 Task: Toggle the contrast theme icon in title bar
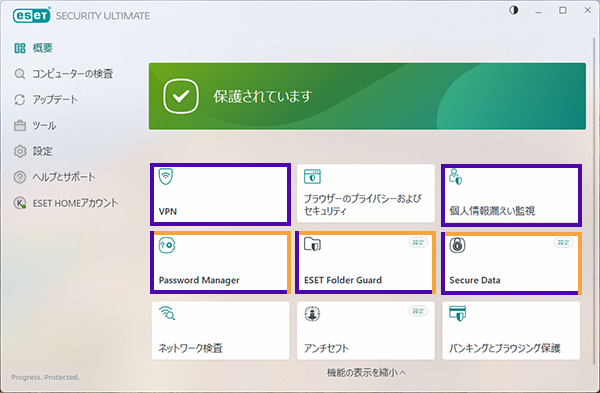click(514, 10)
